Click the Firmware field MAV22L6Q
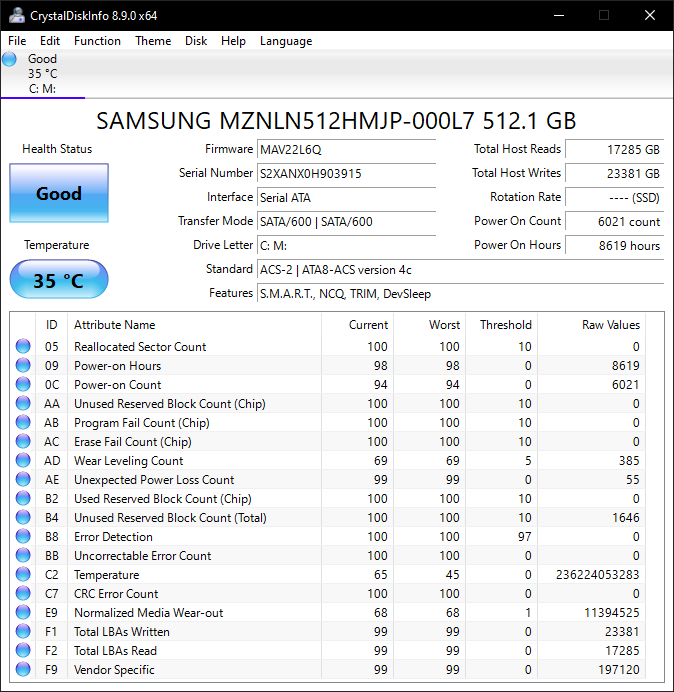This screenshot has width=674, height=692. 346,150
